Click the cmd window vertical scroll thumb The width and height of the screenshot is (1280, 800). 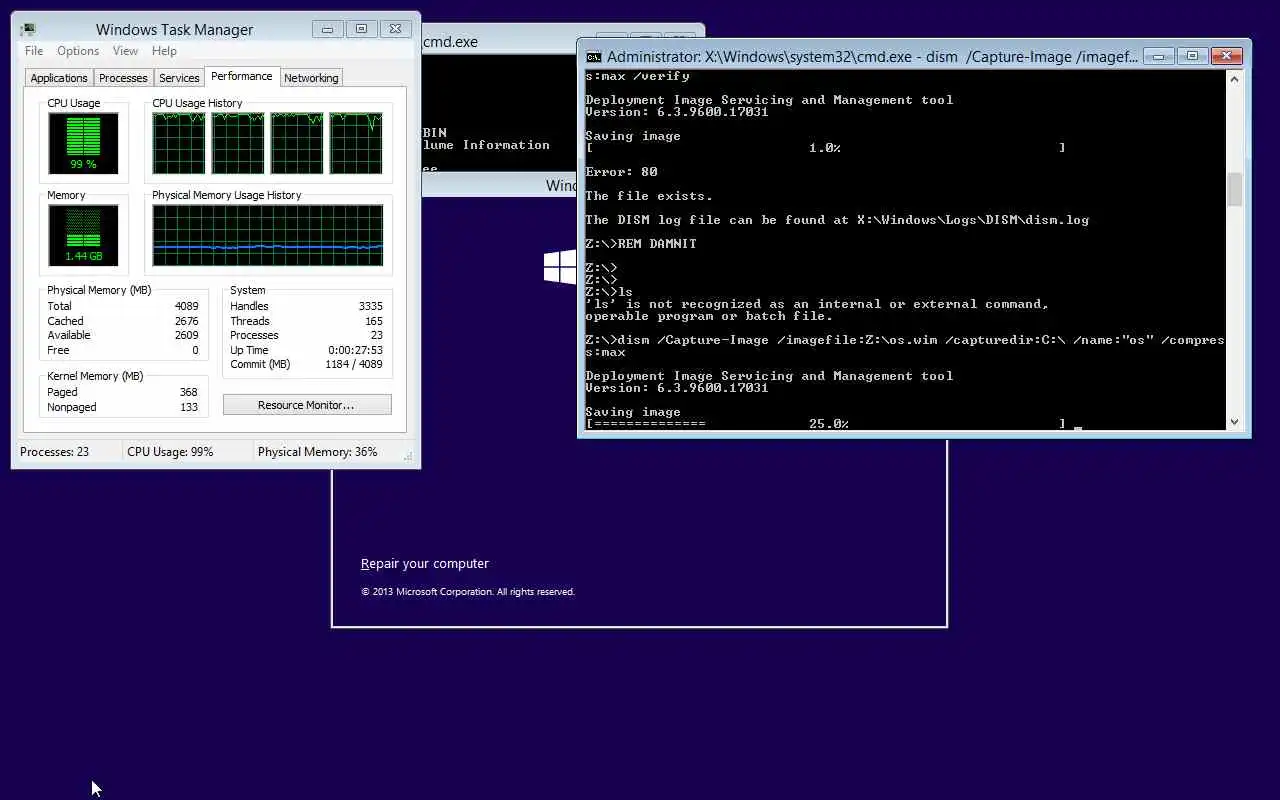point(1234,189)
